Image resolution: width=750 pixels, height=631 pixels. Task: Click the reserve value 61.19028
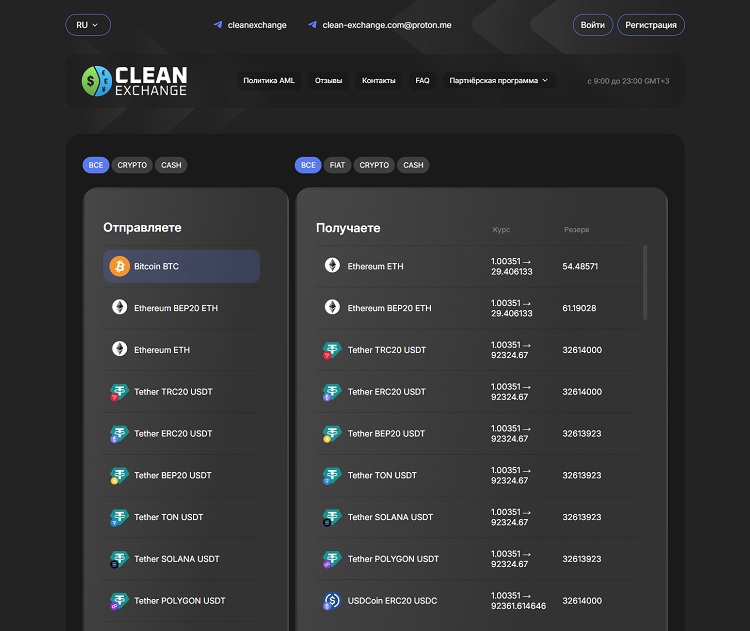point(579,308)
